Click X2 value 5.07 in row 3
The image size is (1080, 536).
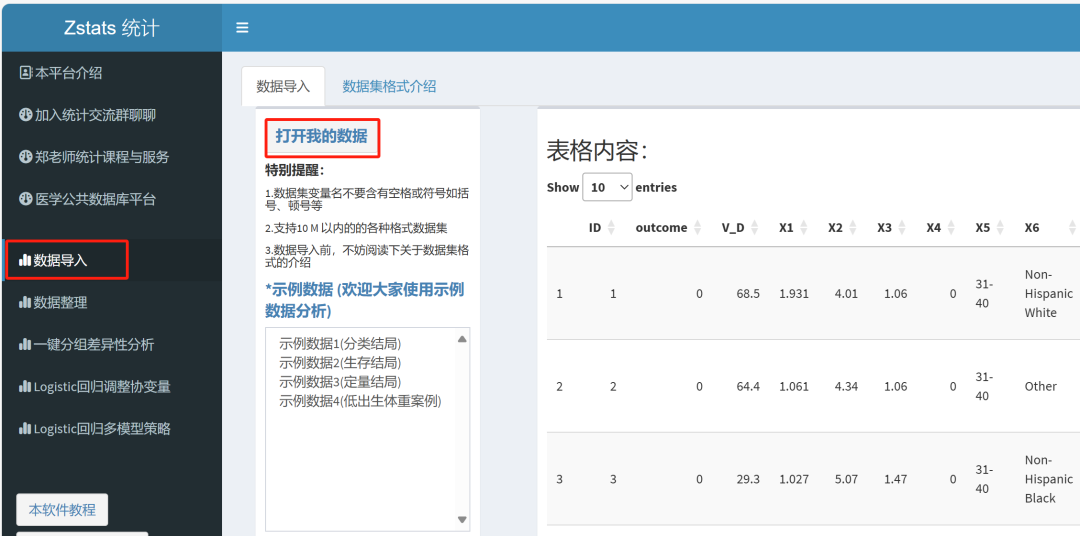tap(845, 479)
